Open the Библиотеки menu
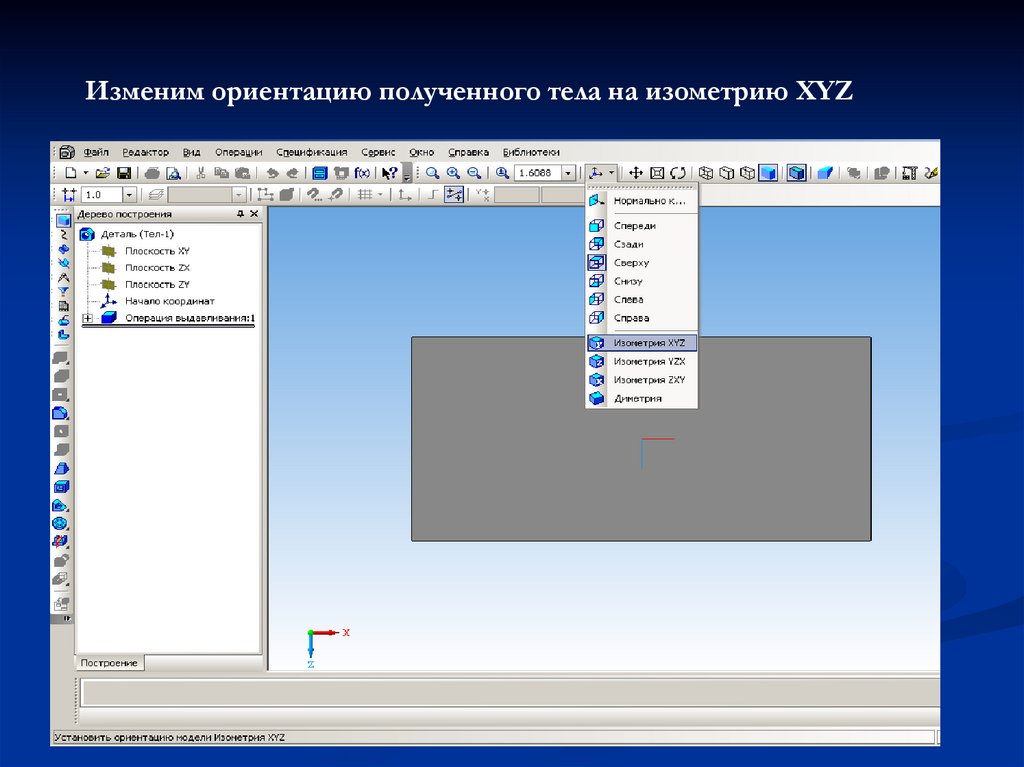This screenshot has height=767, width=1024. point(531,152)
